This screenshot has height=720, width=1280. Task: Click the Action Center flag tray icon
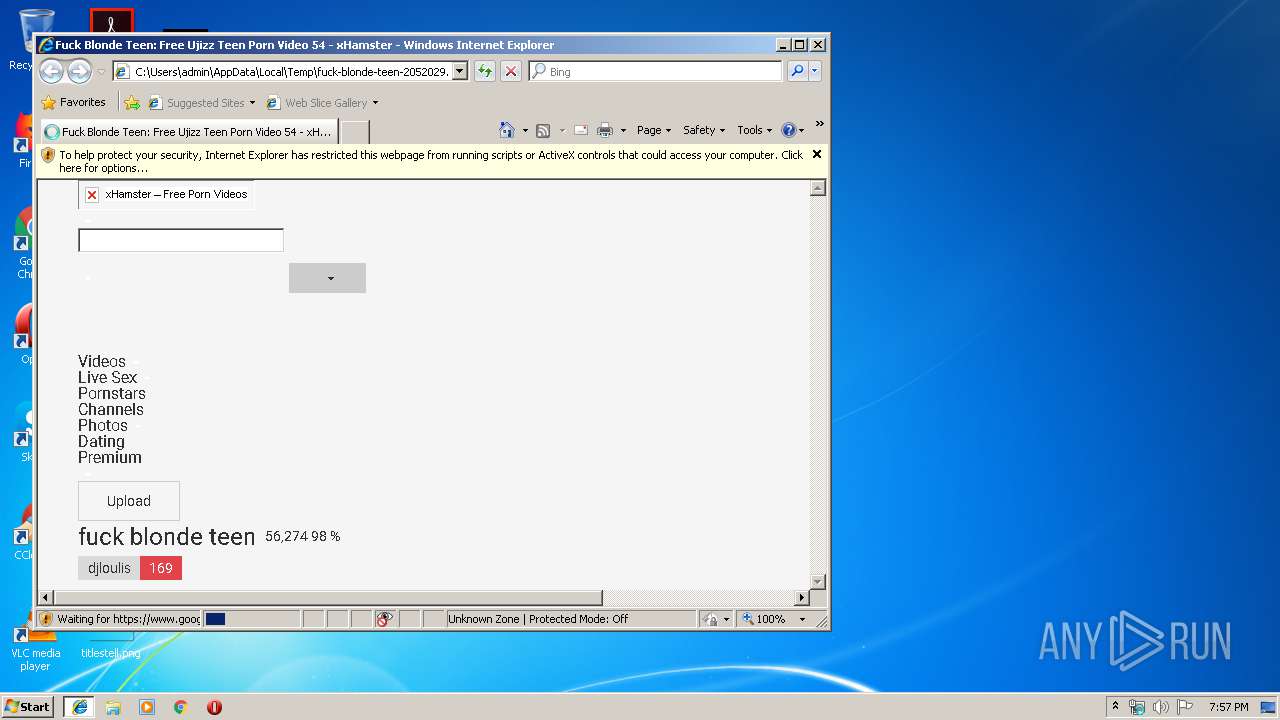pyautogui.click(x=1185, y=707)
